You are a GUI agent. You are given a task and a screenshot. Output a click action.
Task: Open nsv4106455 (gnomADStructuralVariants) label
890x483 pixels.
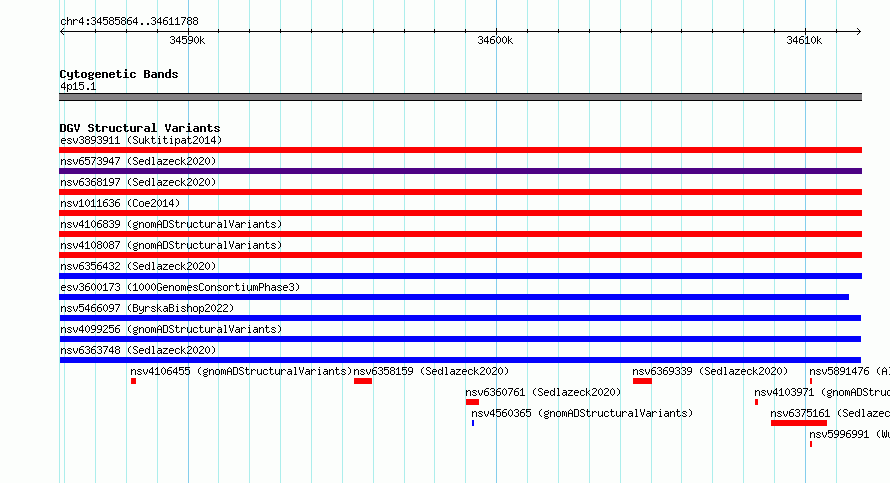[x=241, y=371]
